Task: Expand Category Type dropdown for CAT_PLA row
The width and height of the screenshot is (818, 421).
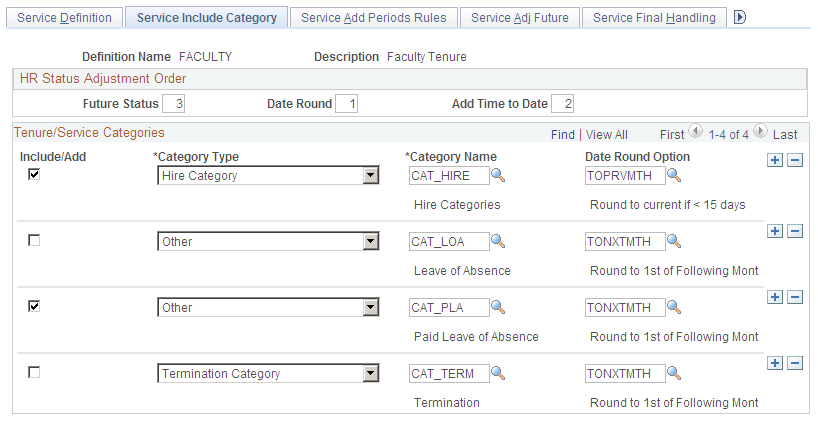Action: (370, 308)
